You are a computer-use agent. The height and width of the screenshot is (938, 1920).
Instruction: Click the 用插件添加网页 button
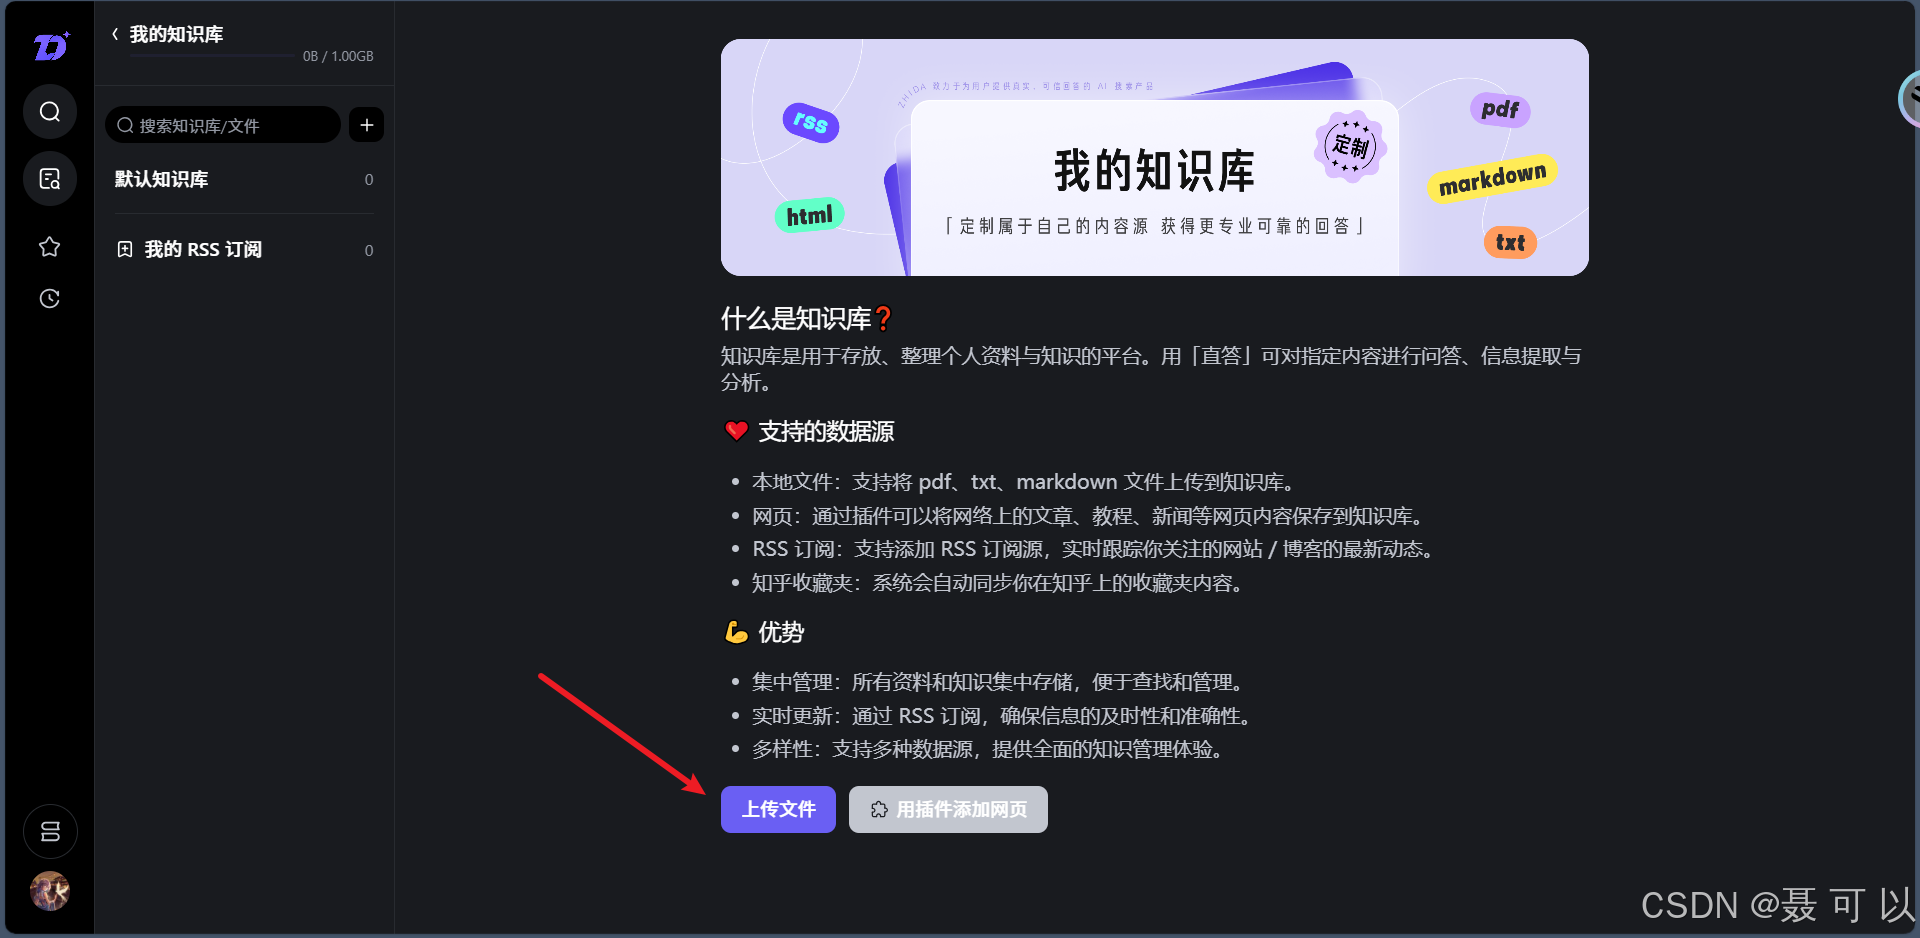(x=948, y=809)
